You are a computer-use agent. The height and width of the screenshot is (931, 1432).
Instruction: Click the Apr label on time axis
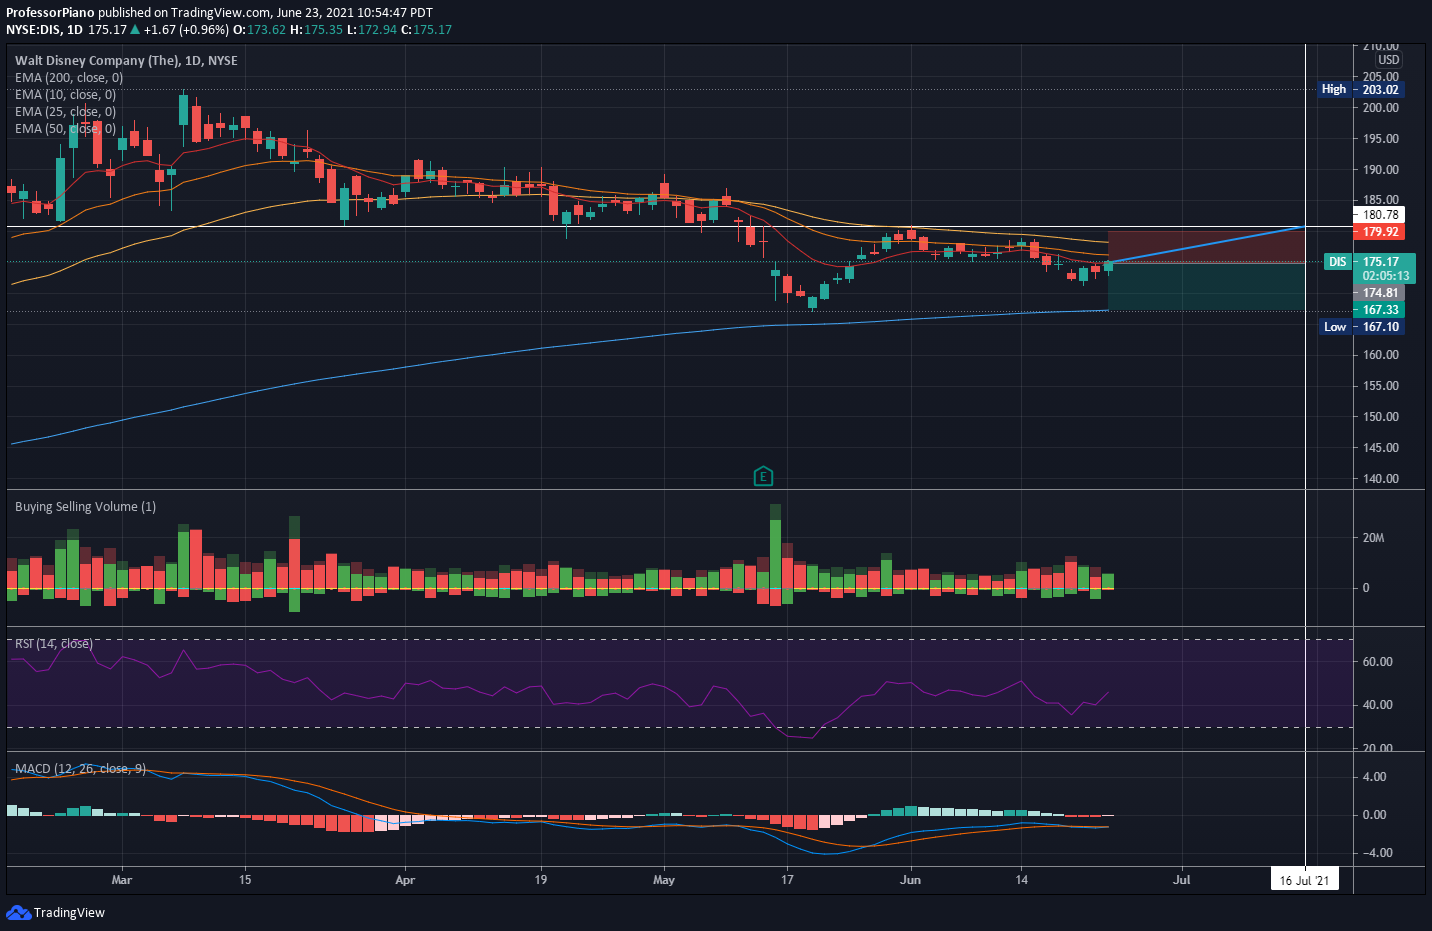(x=405, y=880)
